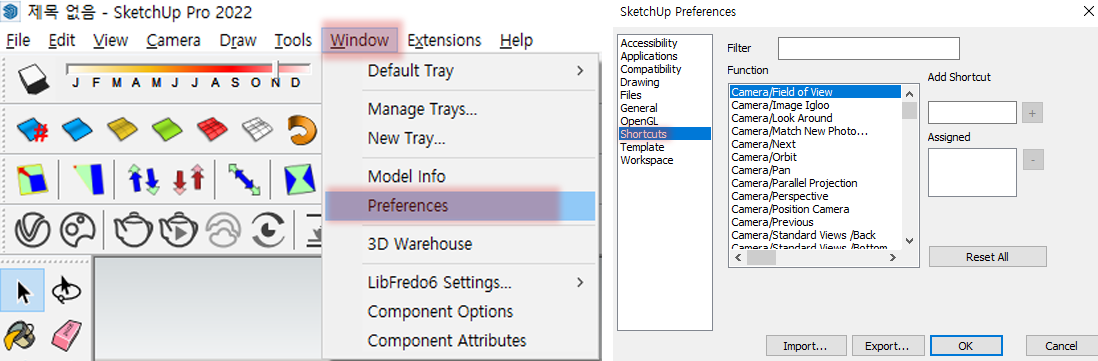Click the blue up-down arrows icon
This screenshot has width=1098, height=361.
pyautogui.click(x=144, y=179)
